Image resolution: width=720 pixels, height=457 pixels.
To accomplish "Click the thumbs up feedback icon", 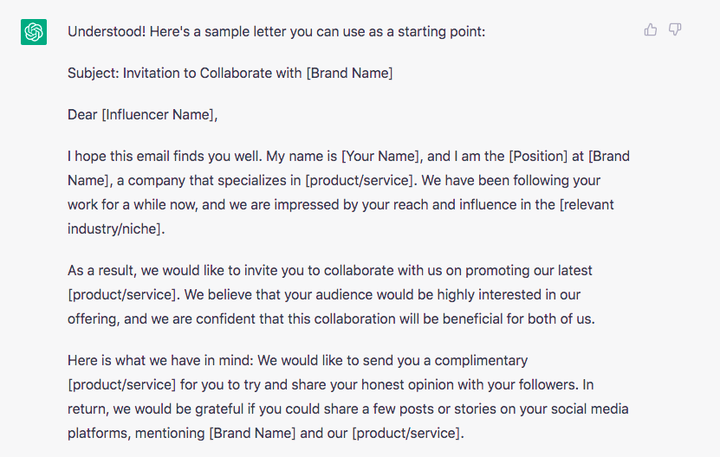I will (x=650, y=30).
